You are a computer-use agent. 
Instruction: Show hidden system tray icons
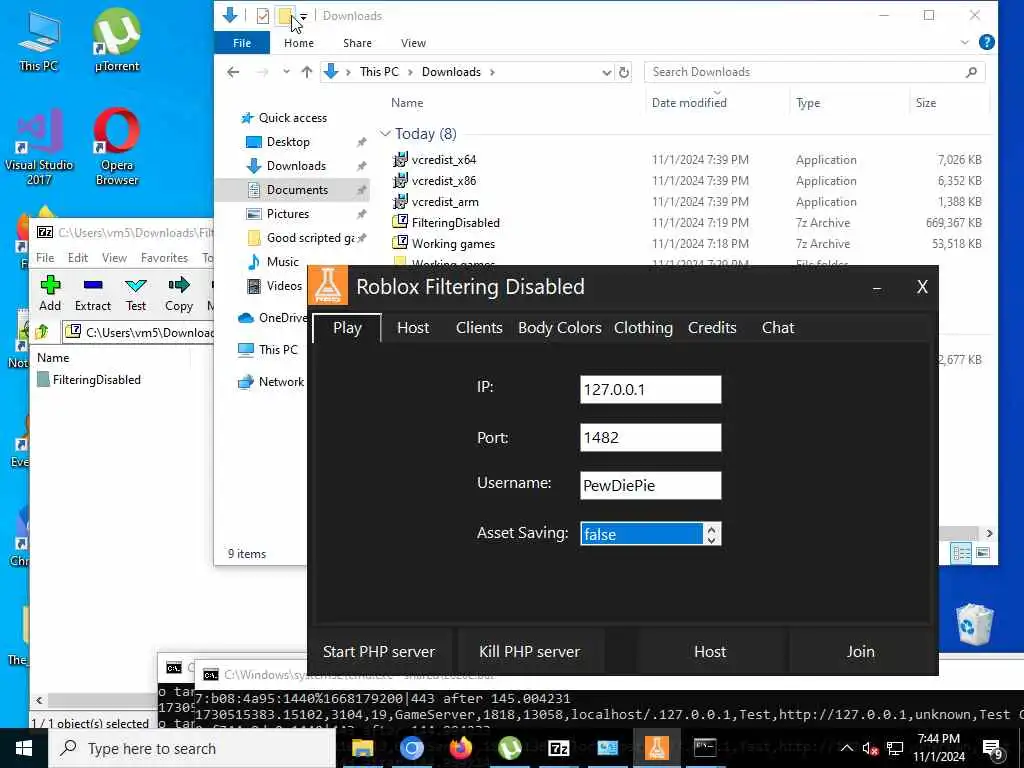(846, 749)
